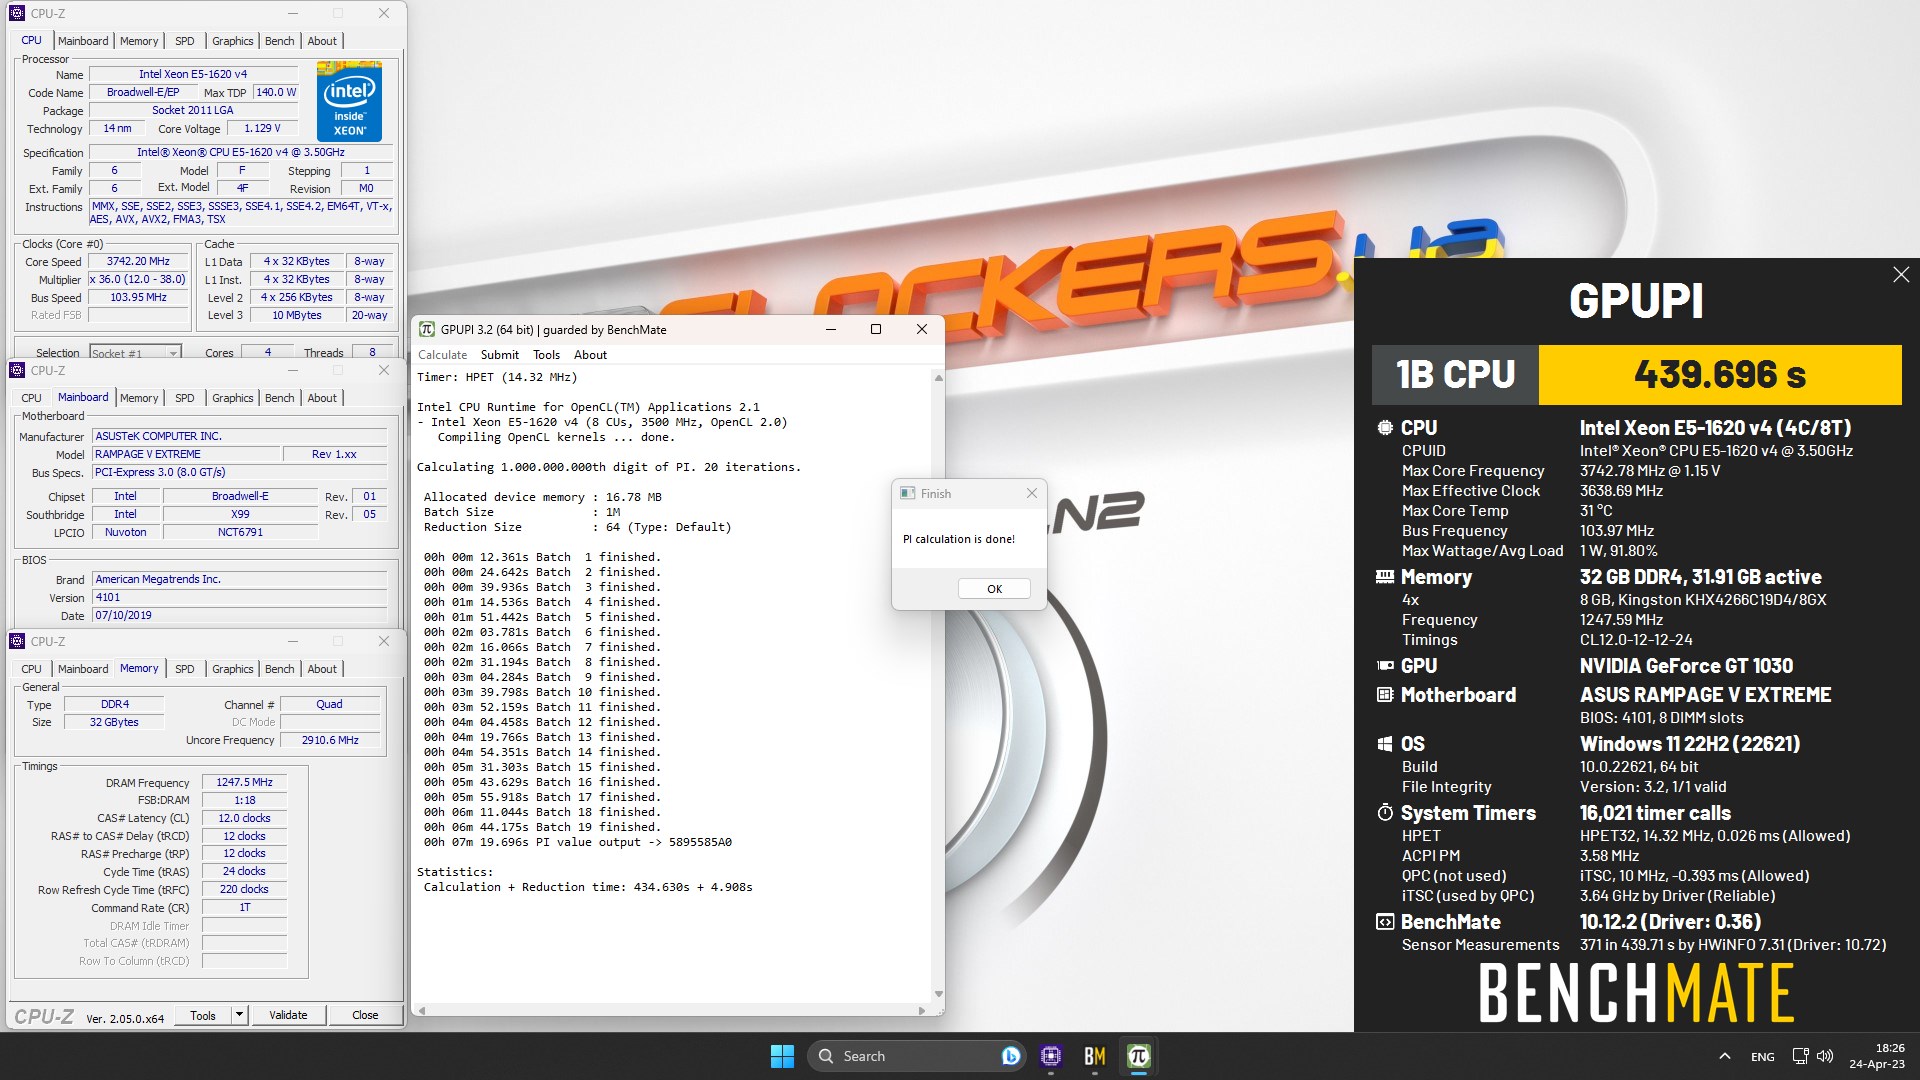
Task: Click the BenchMate version section icon
Action: (1385, 921)
